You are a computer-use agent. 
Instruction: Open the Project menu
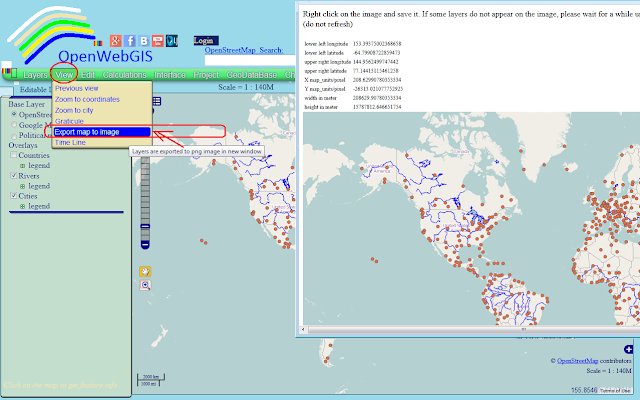point(206,75)
